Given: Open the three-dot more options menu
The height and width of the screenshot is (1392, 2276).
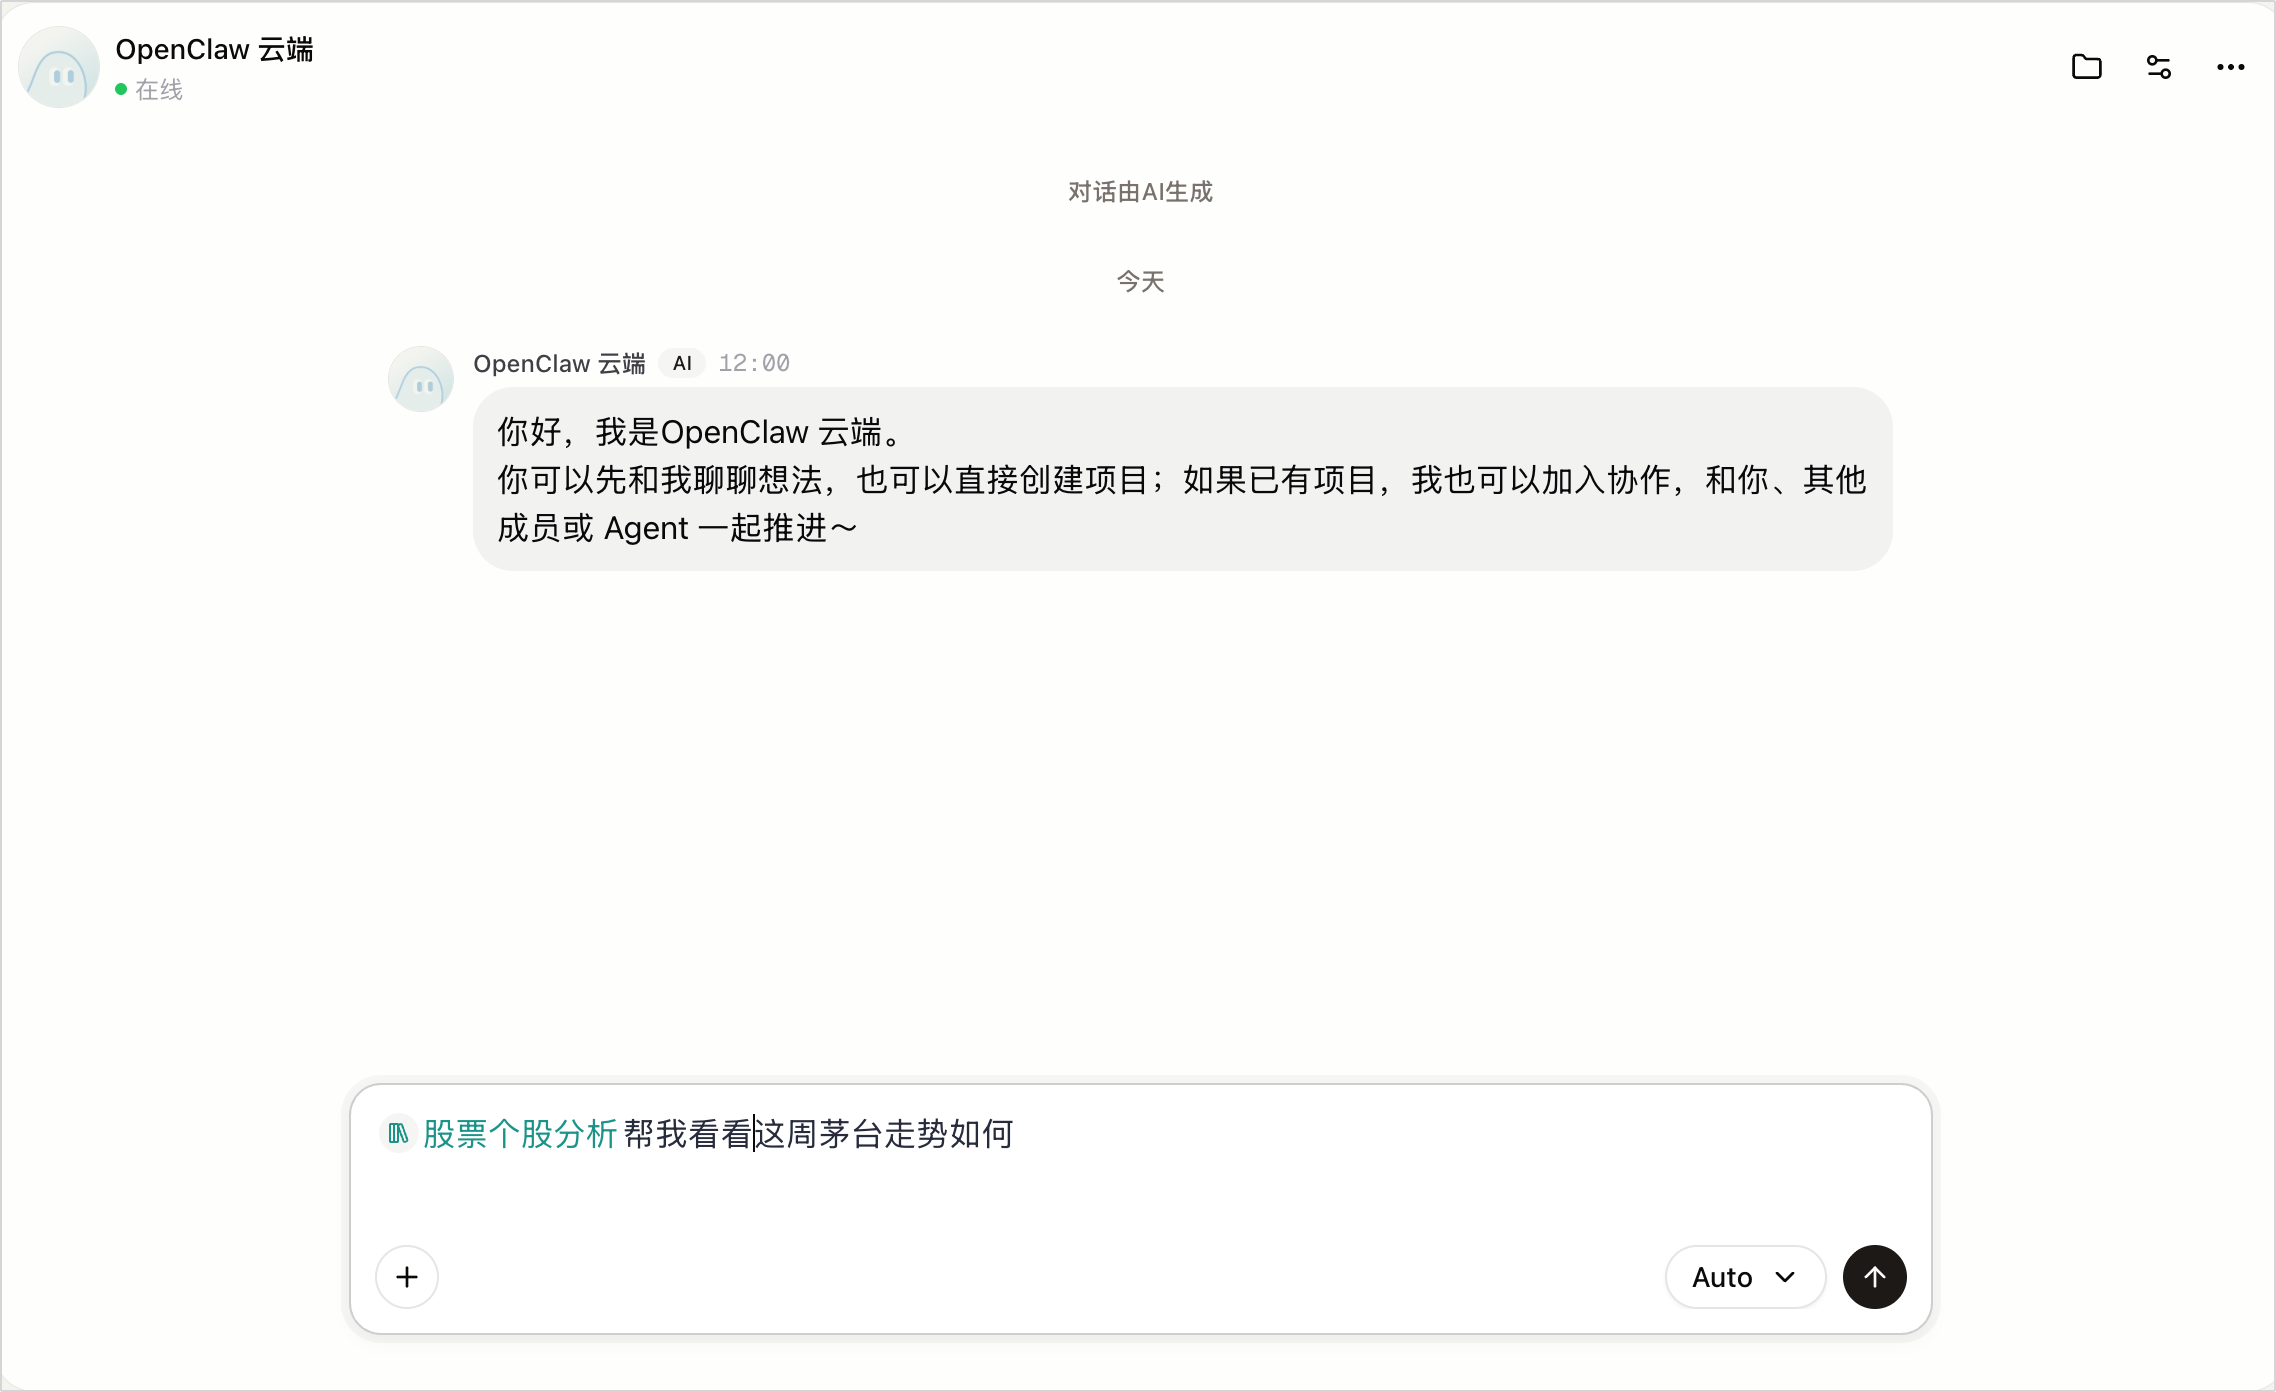Looking at the screenshot, I should [x=2230, y=67].
